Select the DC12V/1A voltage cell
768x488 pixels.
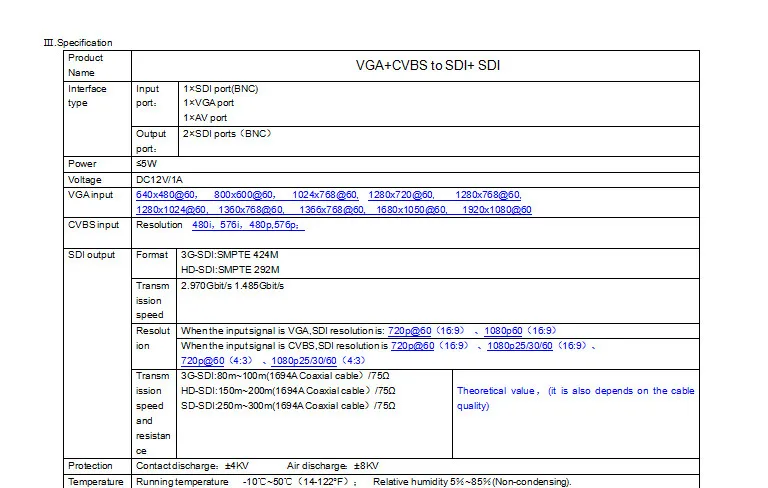tap(159, 179)
